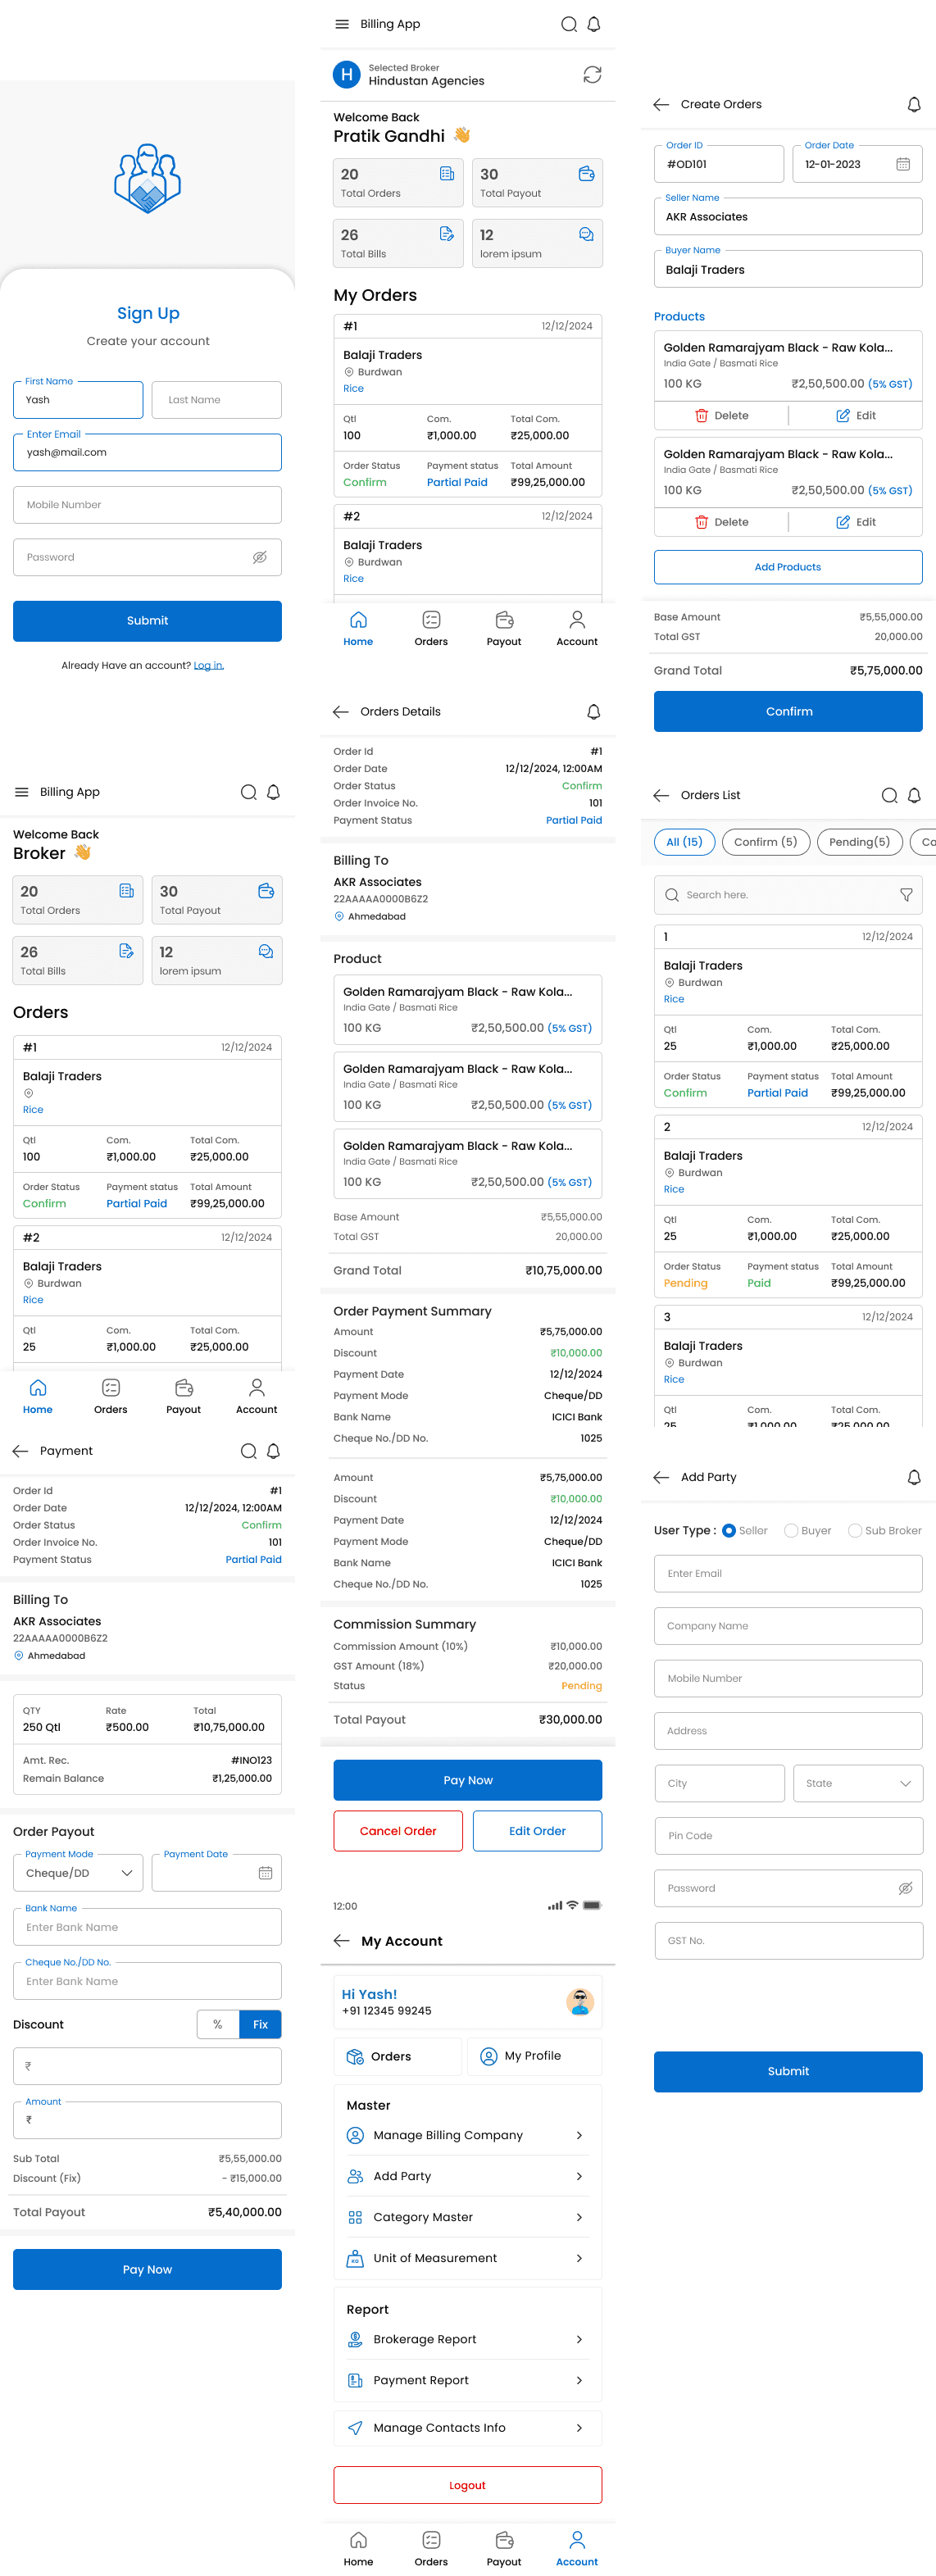The height and width of the screenshot is (2576, 936).
Task: Toggle password visibility on Sign Up form
Action: [x=260, y=558]
